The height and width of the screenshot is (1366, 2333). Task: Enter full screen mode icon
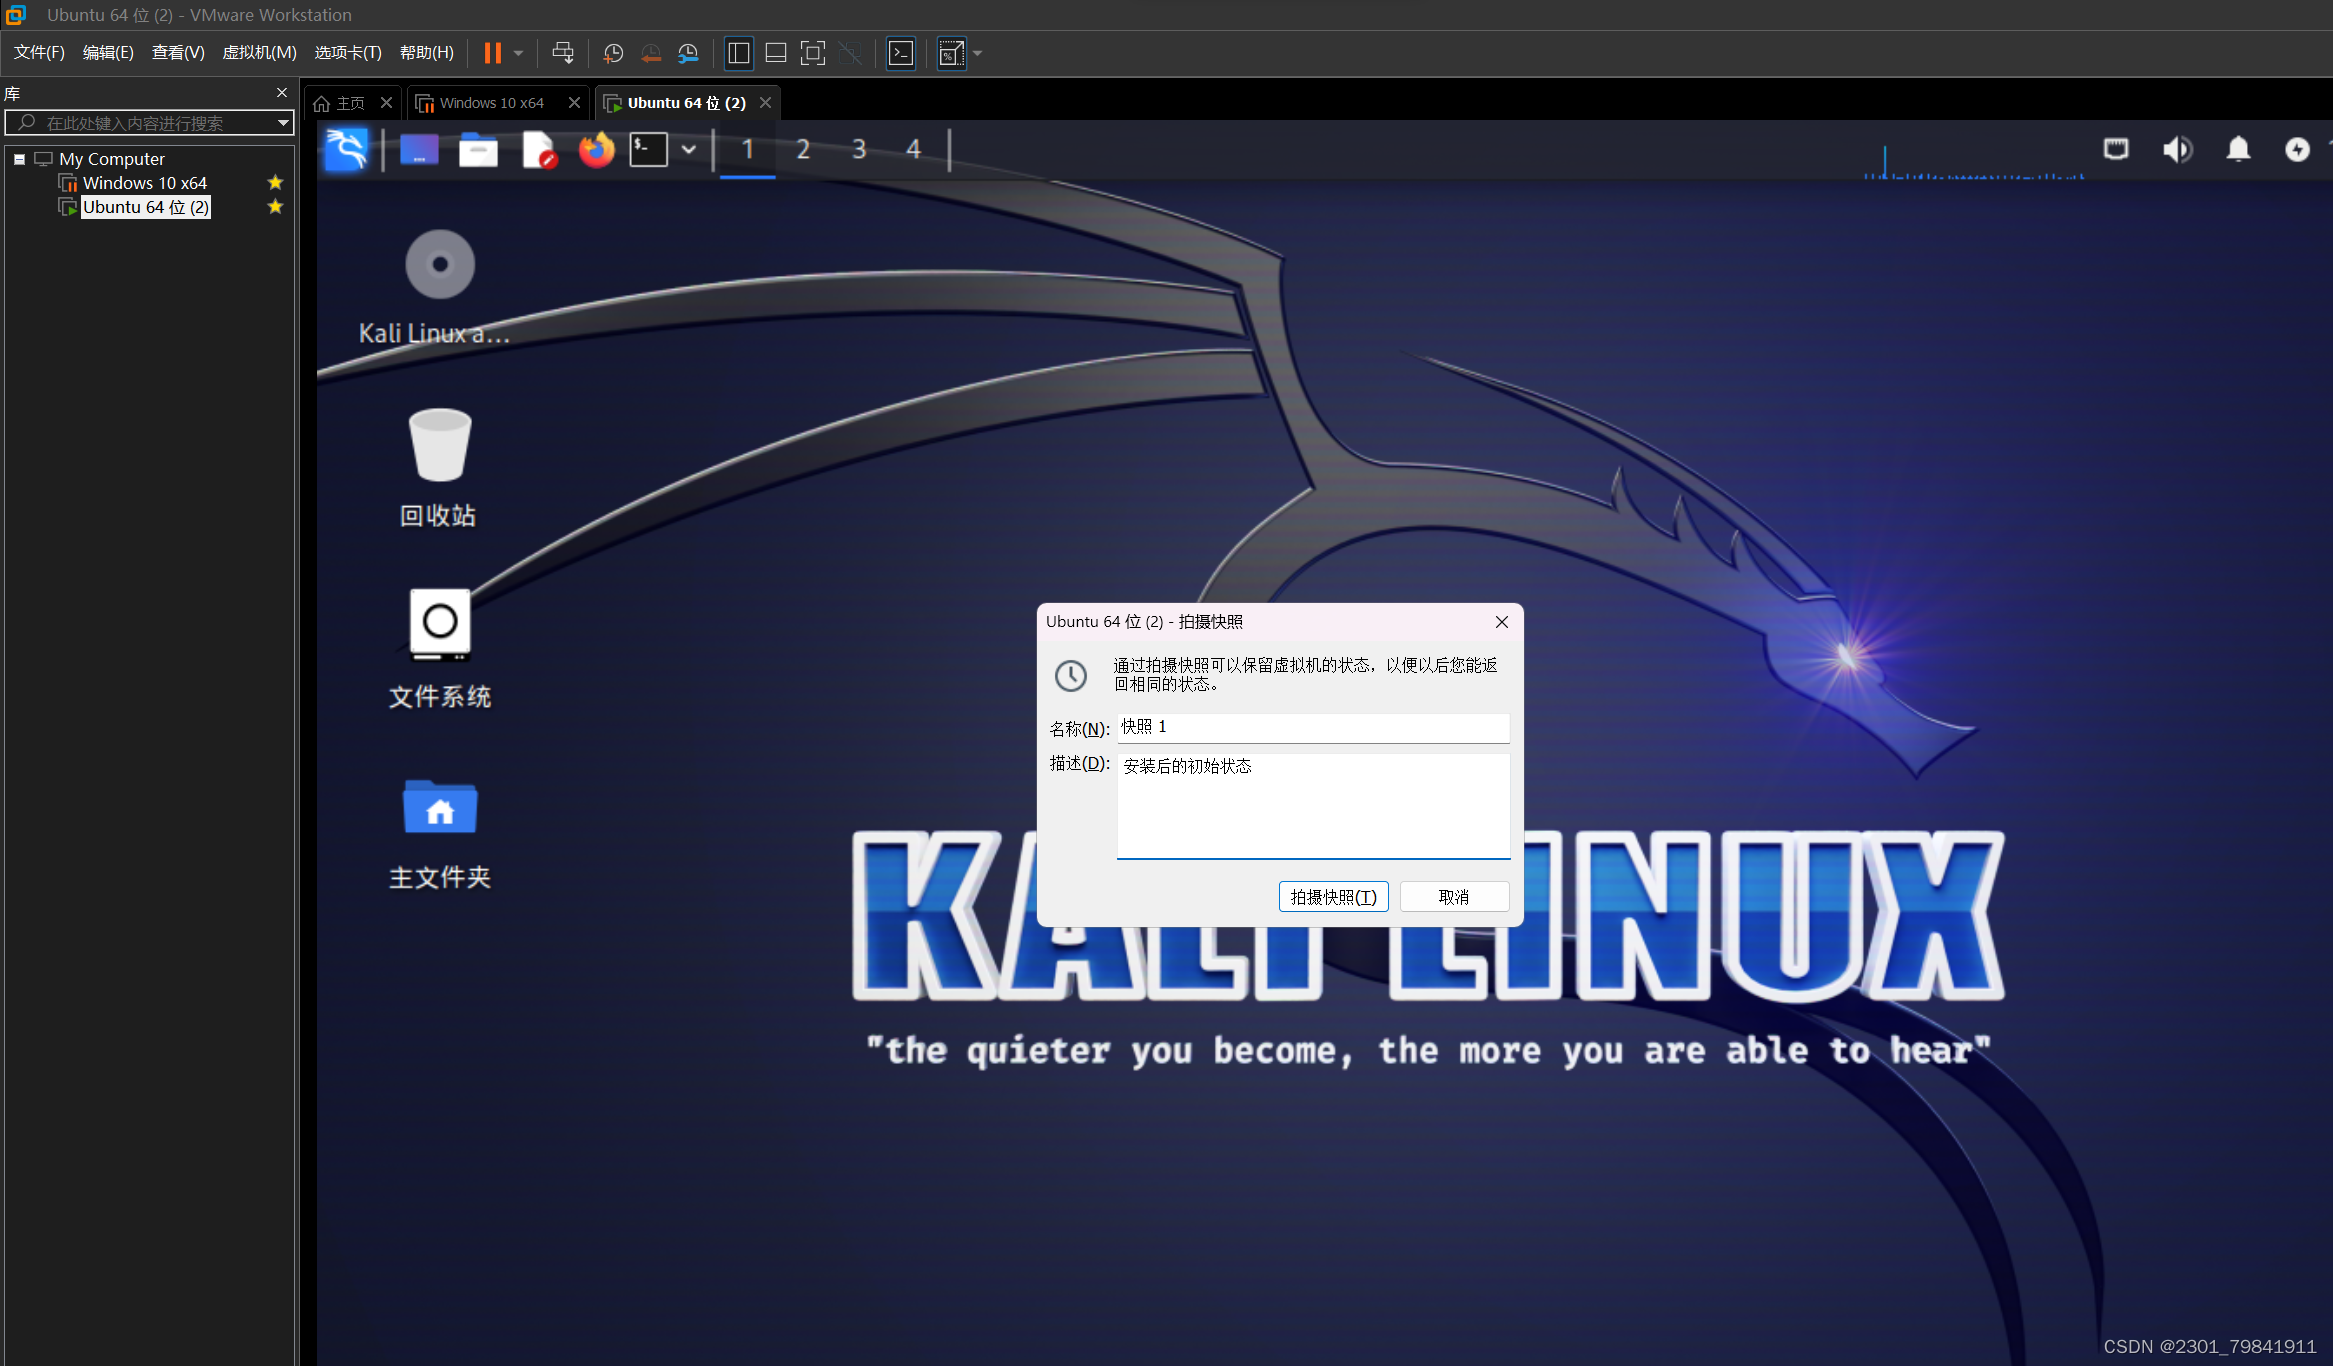[813, 53]
